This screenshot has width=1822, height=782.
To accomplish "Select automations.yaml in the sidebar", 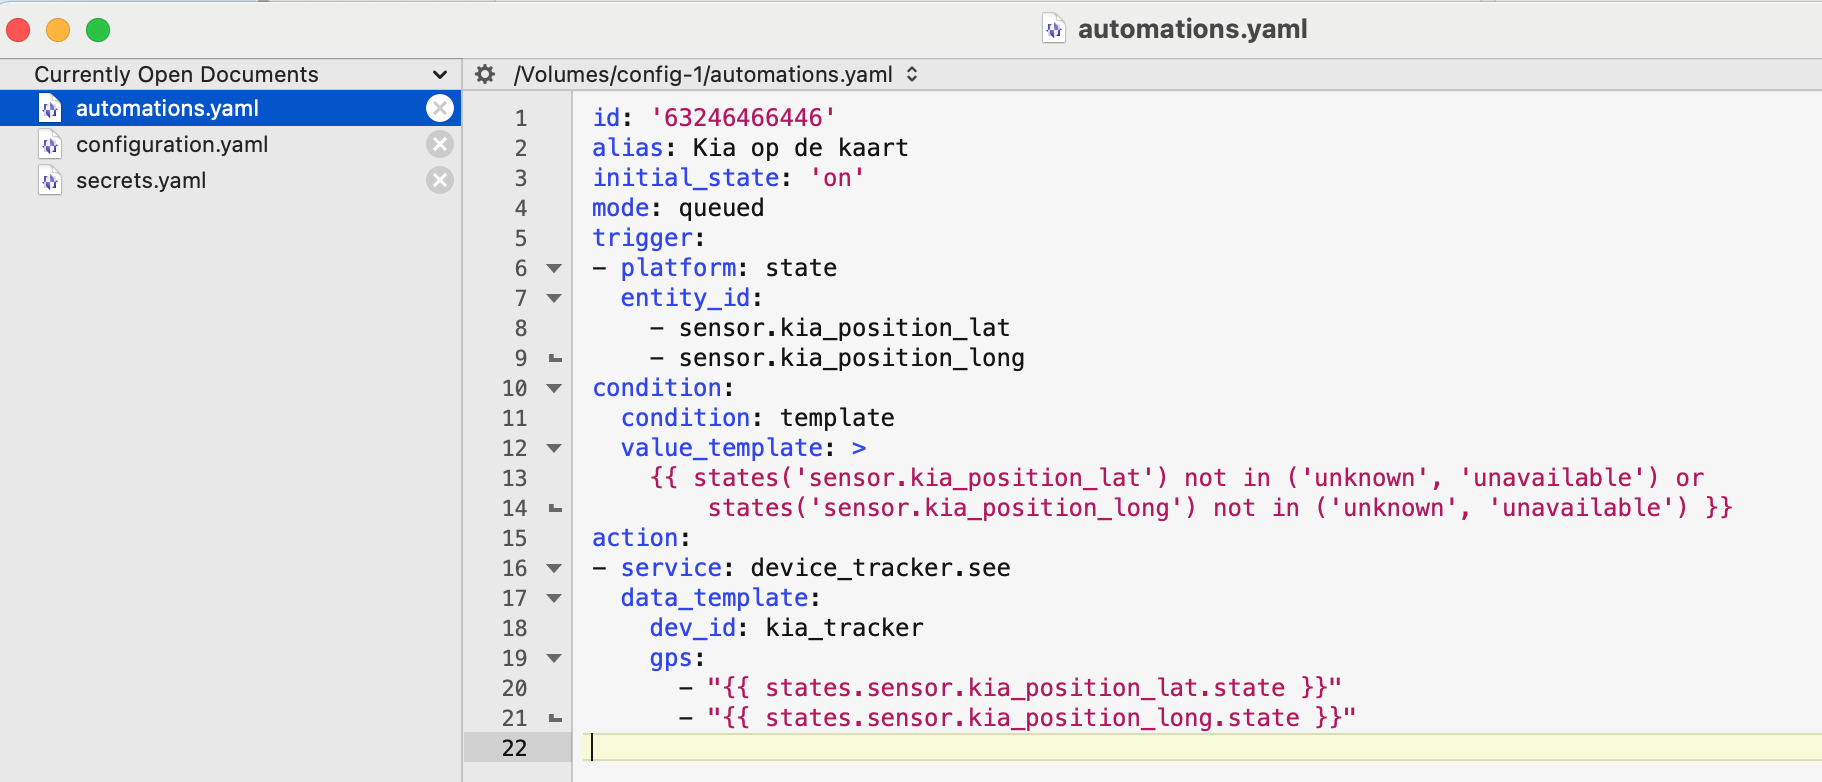I will (167, 108).
